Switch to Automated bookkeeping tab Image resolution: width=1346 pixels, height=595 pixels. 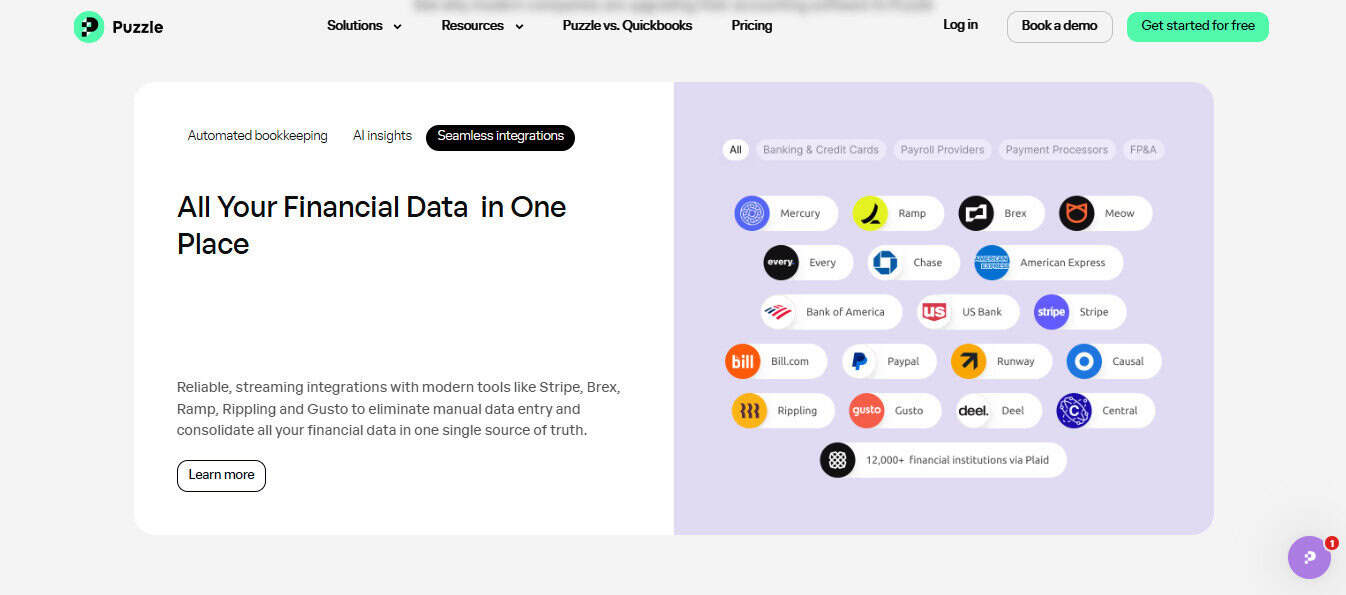click(x=257, y=136)
